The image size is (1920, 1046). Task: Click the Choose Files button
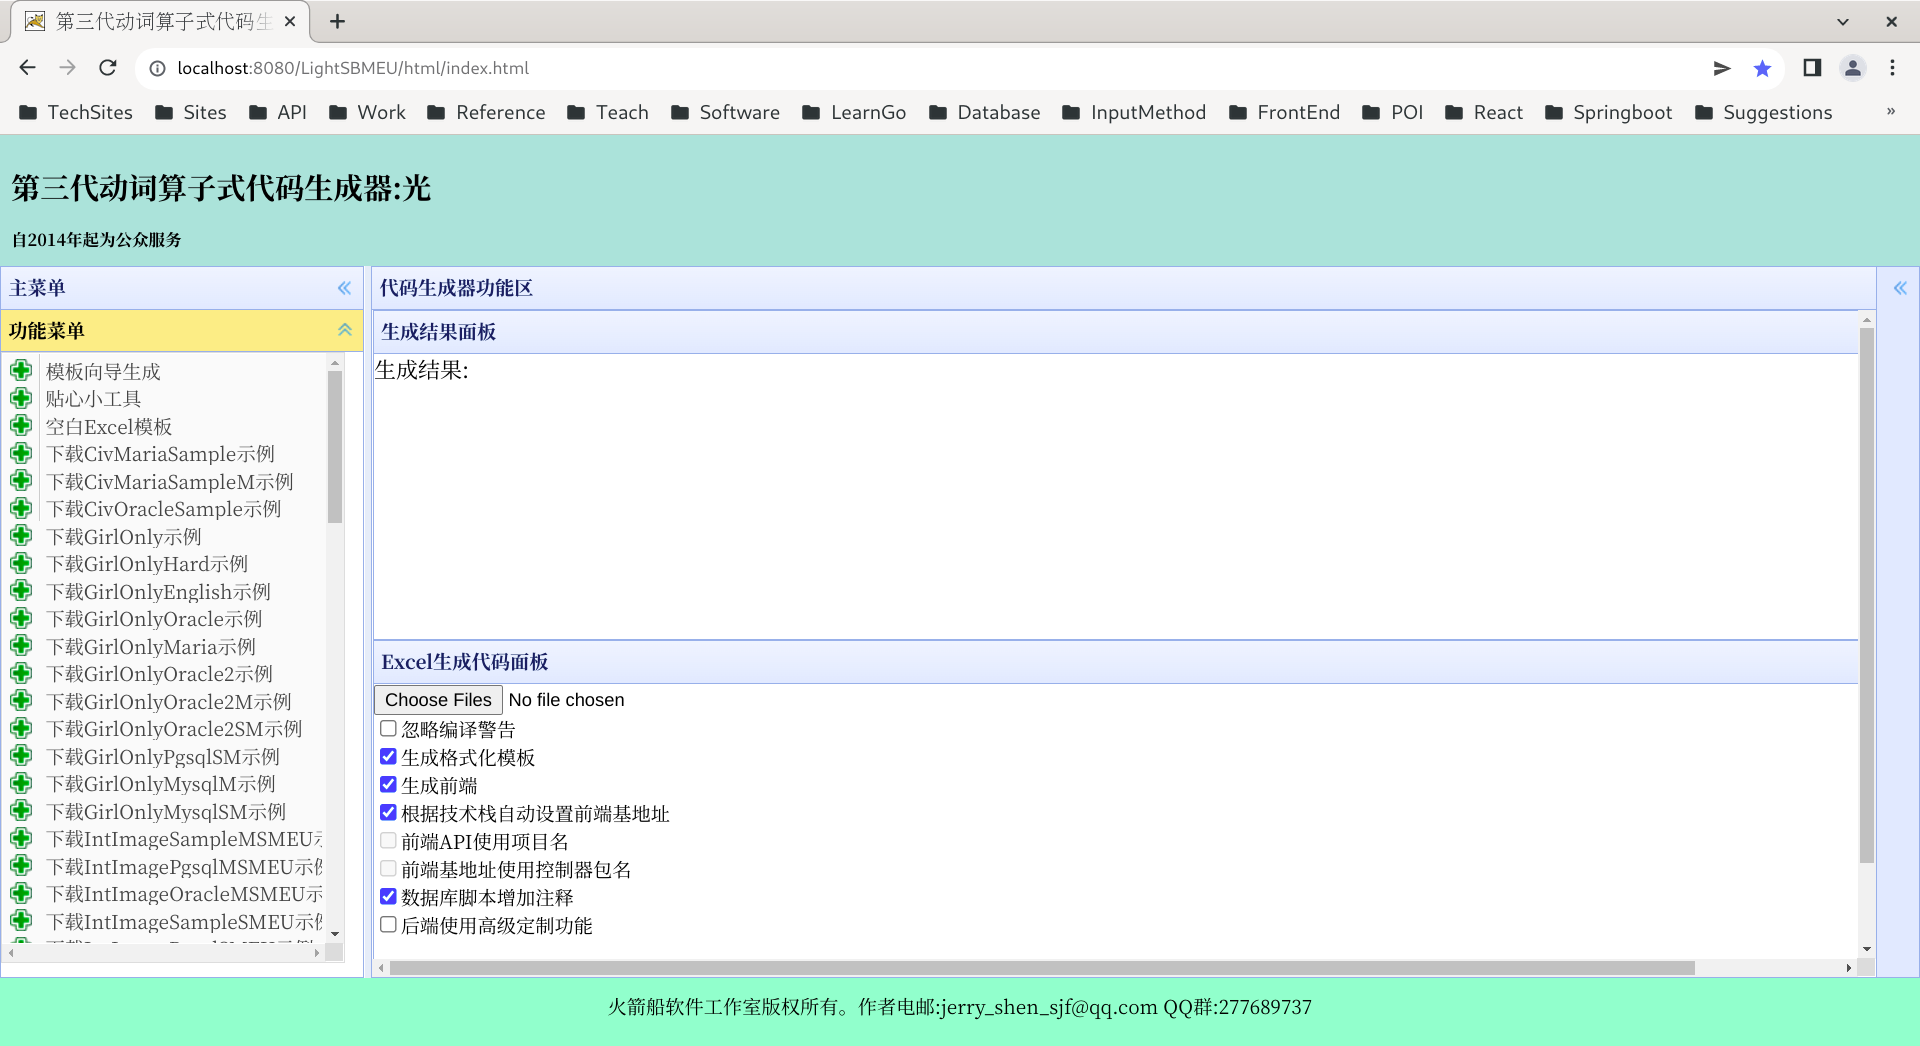438,700
